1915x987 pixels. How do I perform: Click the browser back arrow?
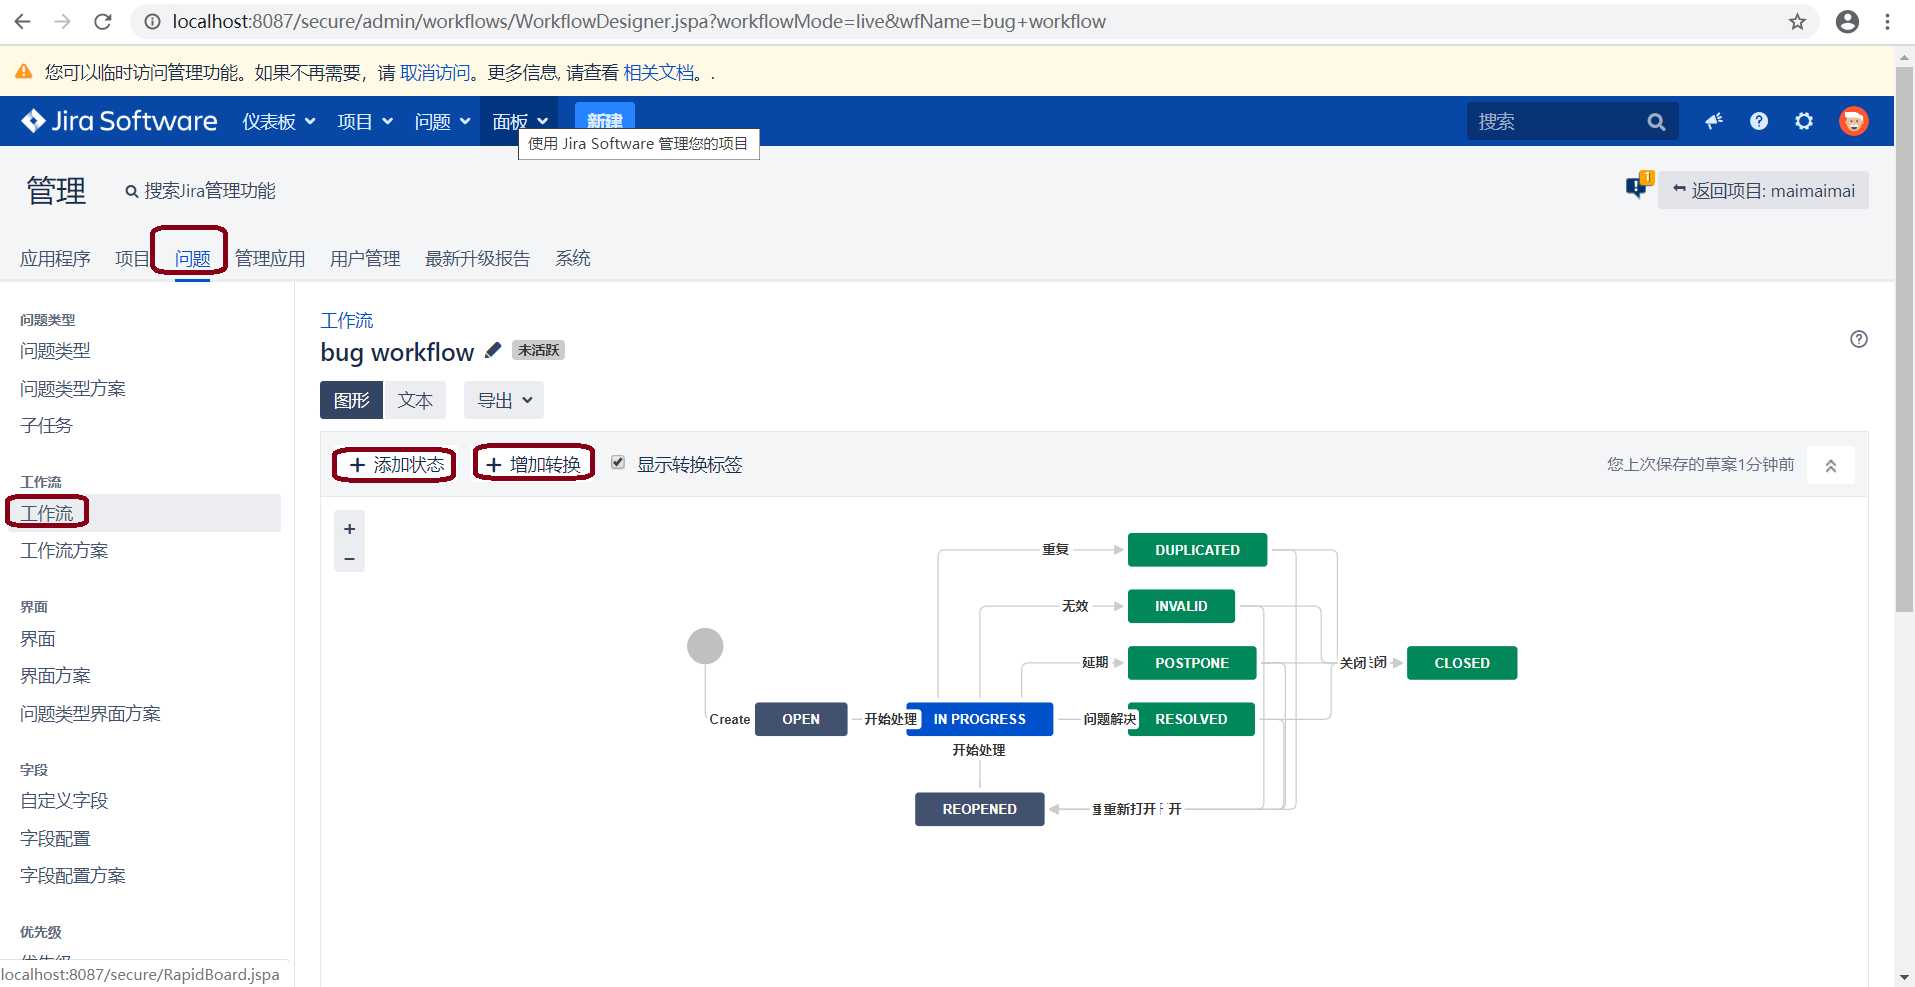(x=22, y=21)
